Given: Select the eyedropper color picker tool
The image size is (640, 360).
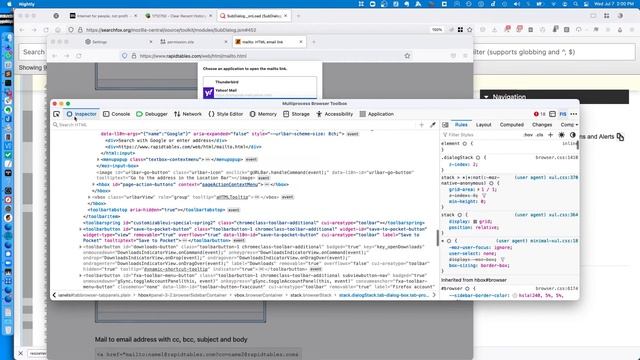Looking at the screenshot, I should (x=433, y=125).
